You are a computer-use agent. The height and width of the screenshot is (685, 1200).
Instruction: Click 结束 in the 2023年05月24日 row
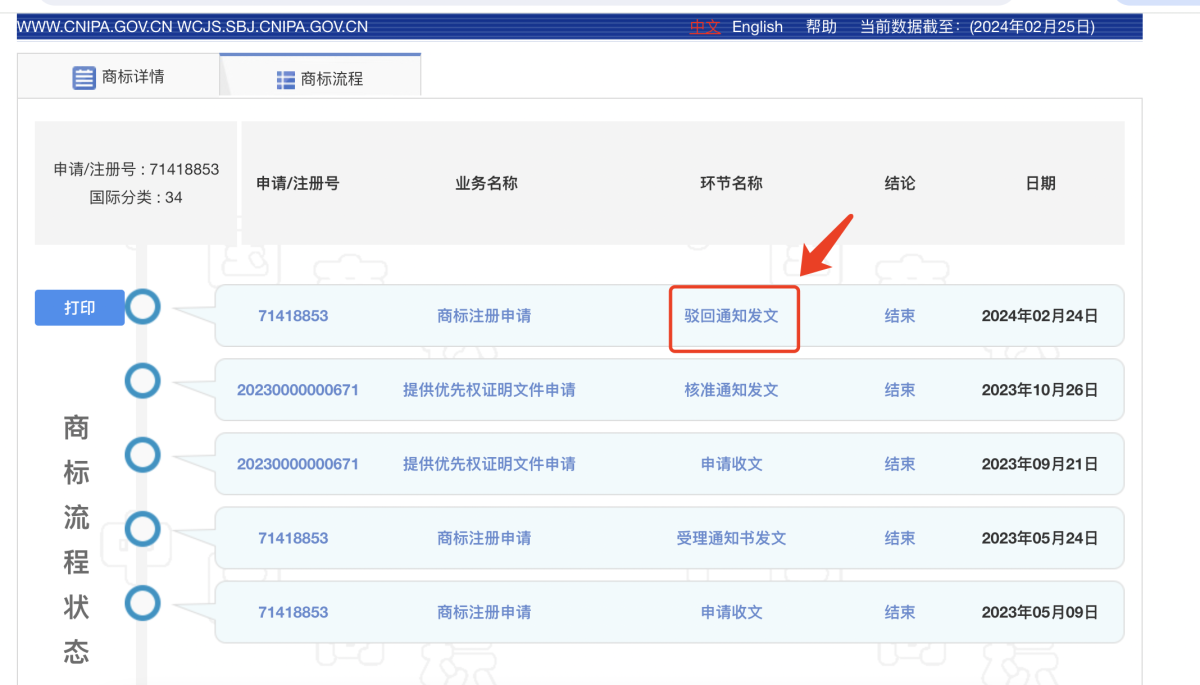tap(900, 538)
